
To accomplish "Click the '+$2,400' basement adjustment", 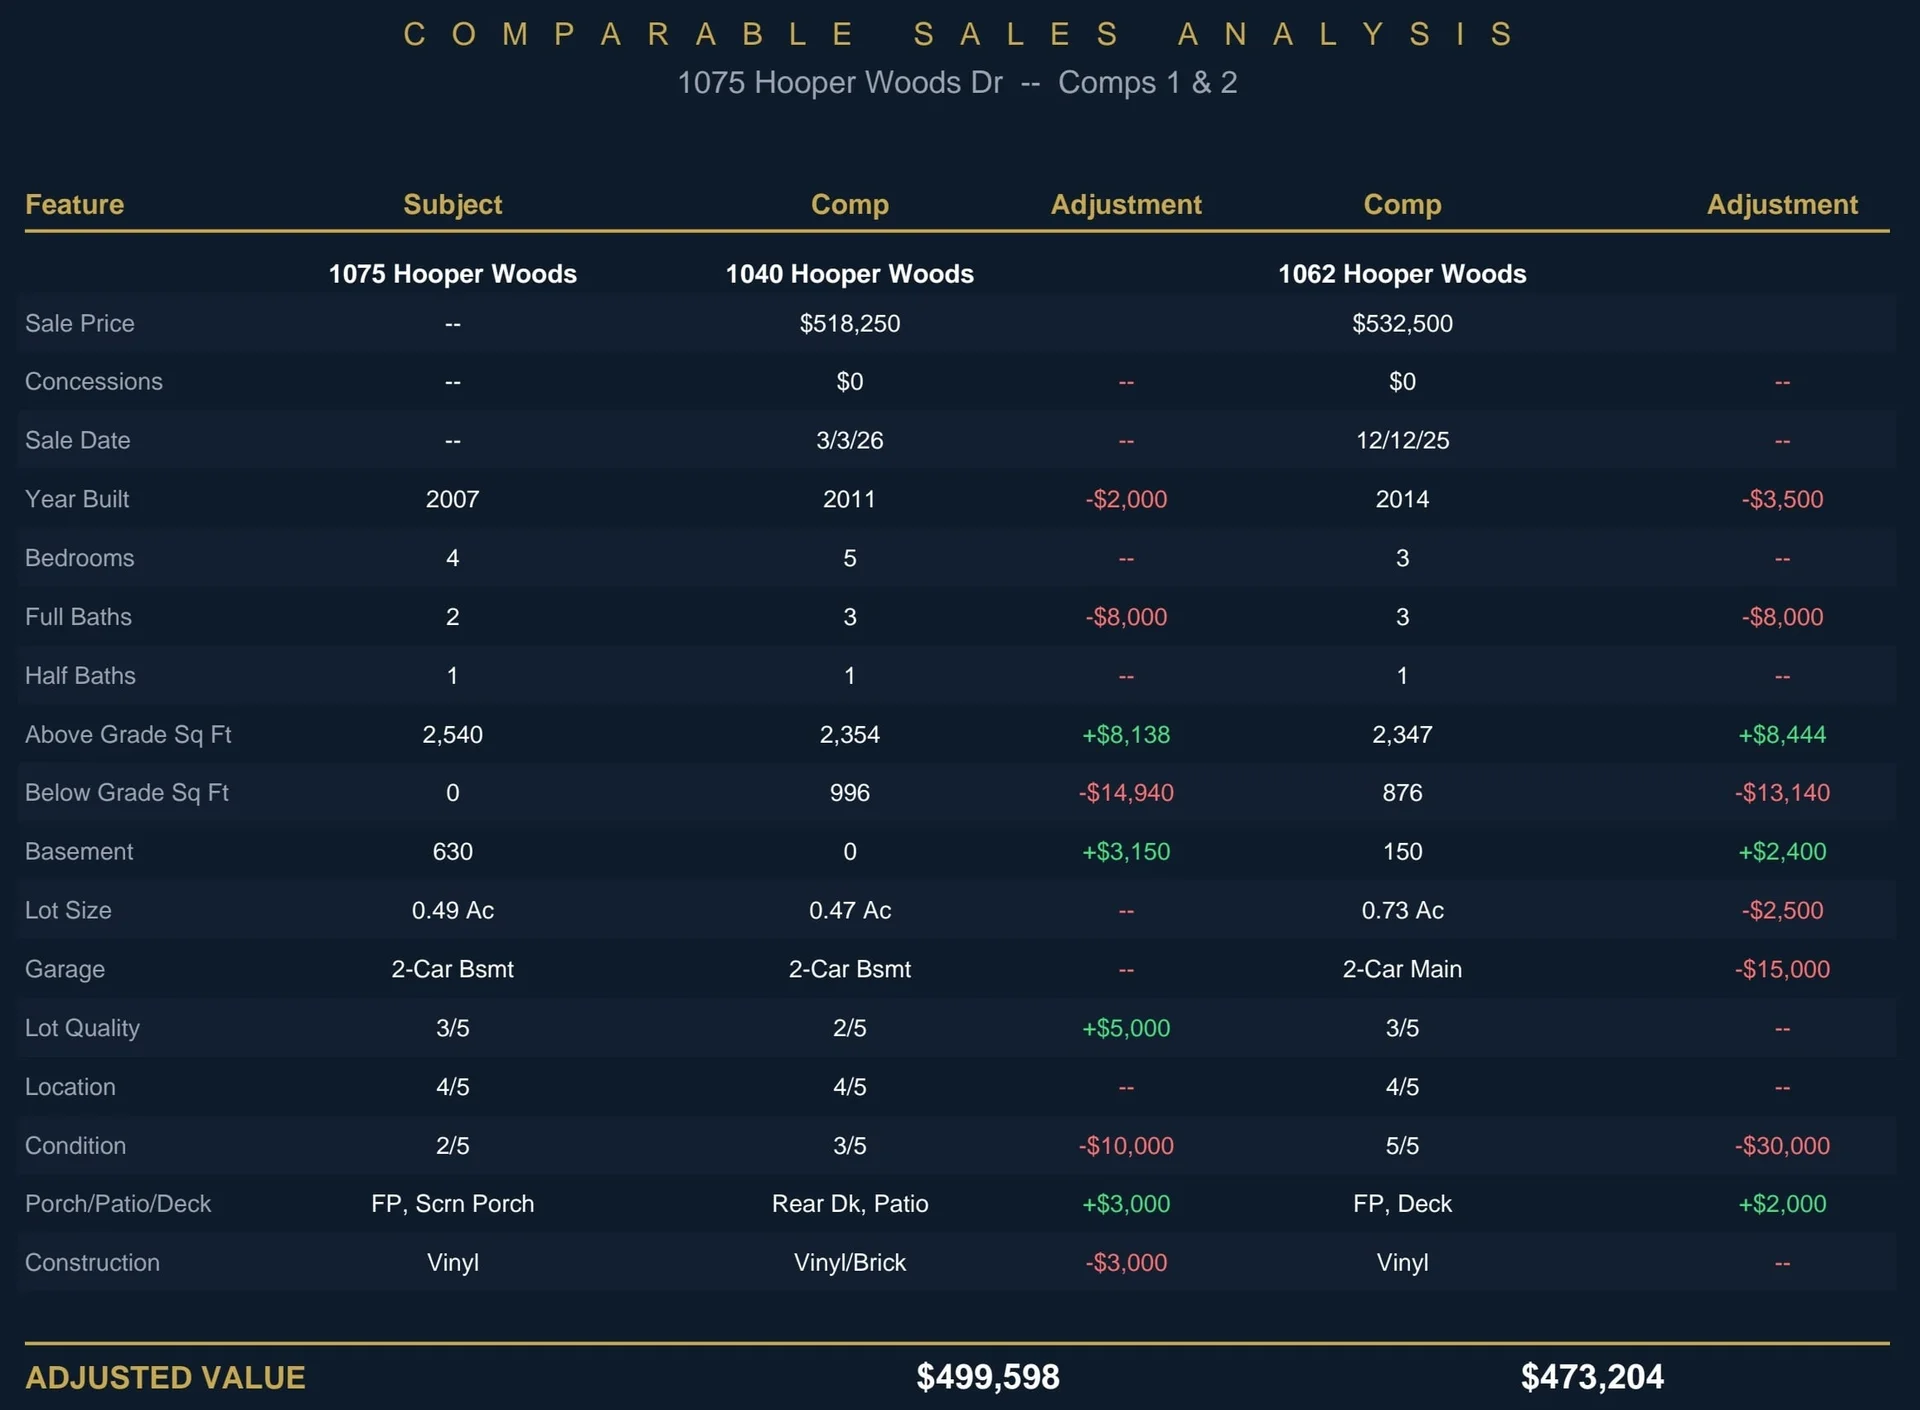I will (1782, 852).
